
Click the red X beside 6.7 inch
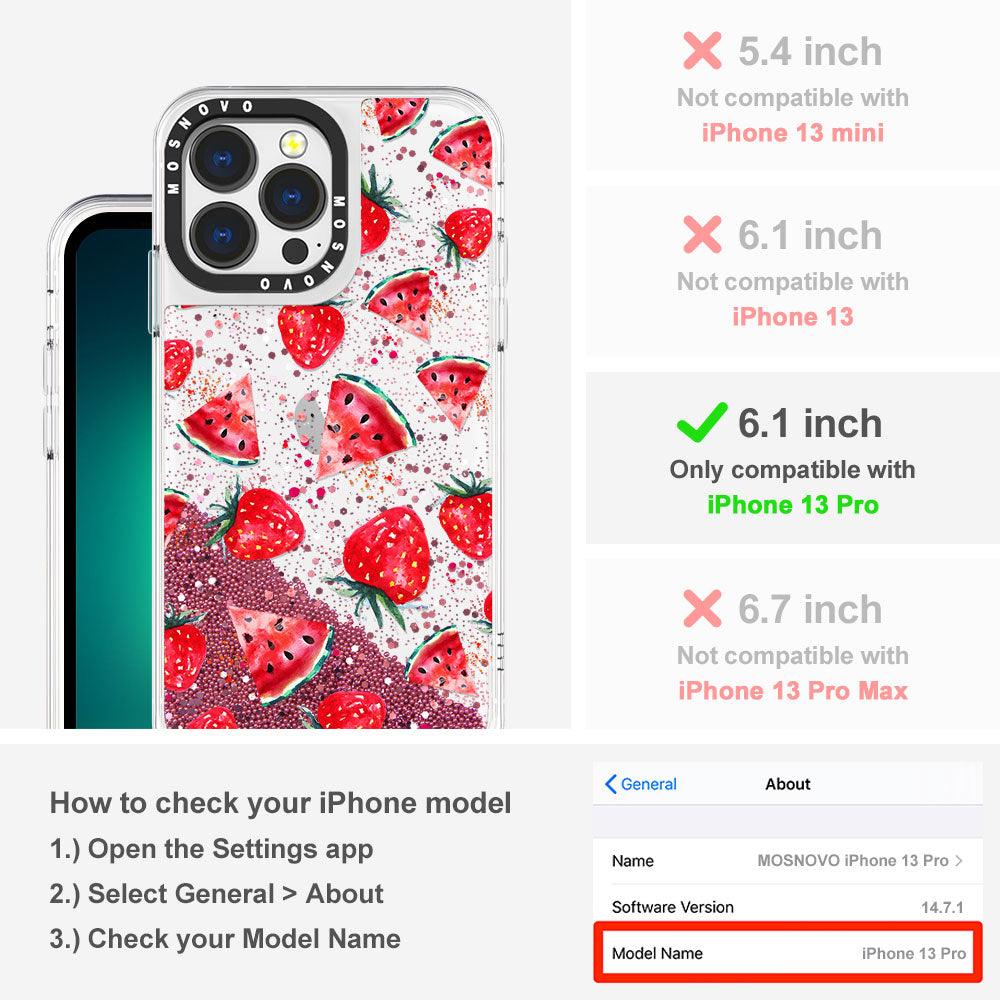click(x=702, y=608)
